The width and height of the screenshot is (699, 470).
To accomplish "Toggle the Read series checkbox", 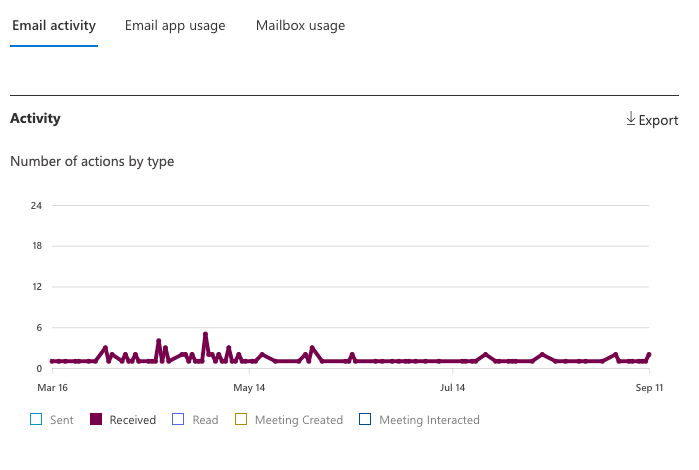I will [178, 420].
